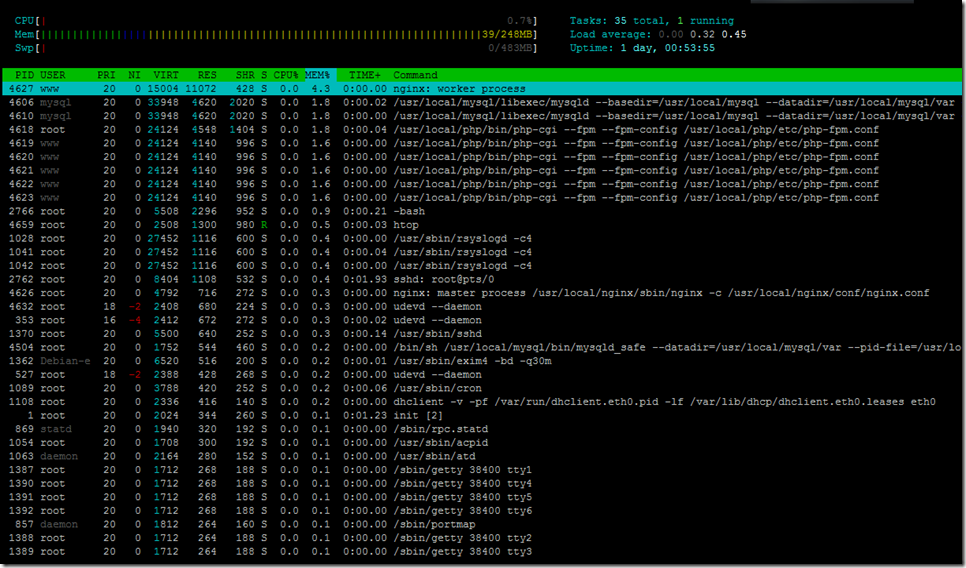Select rsyslogd process with PID 1028
Viewport: 966px width, 568px height.
482,238
